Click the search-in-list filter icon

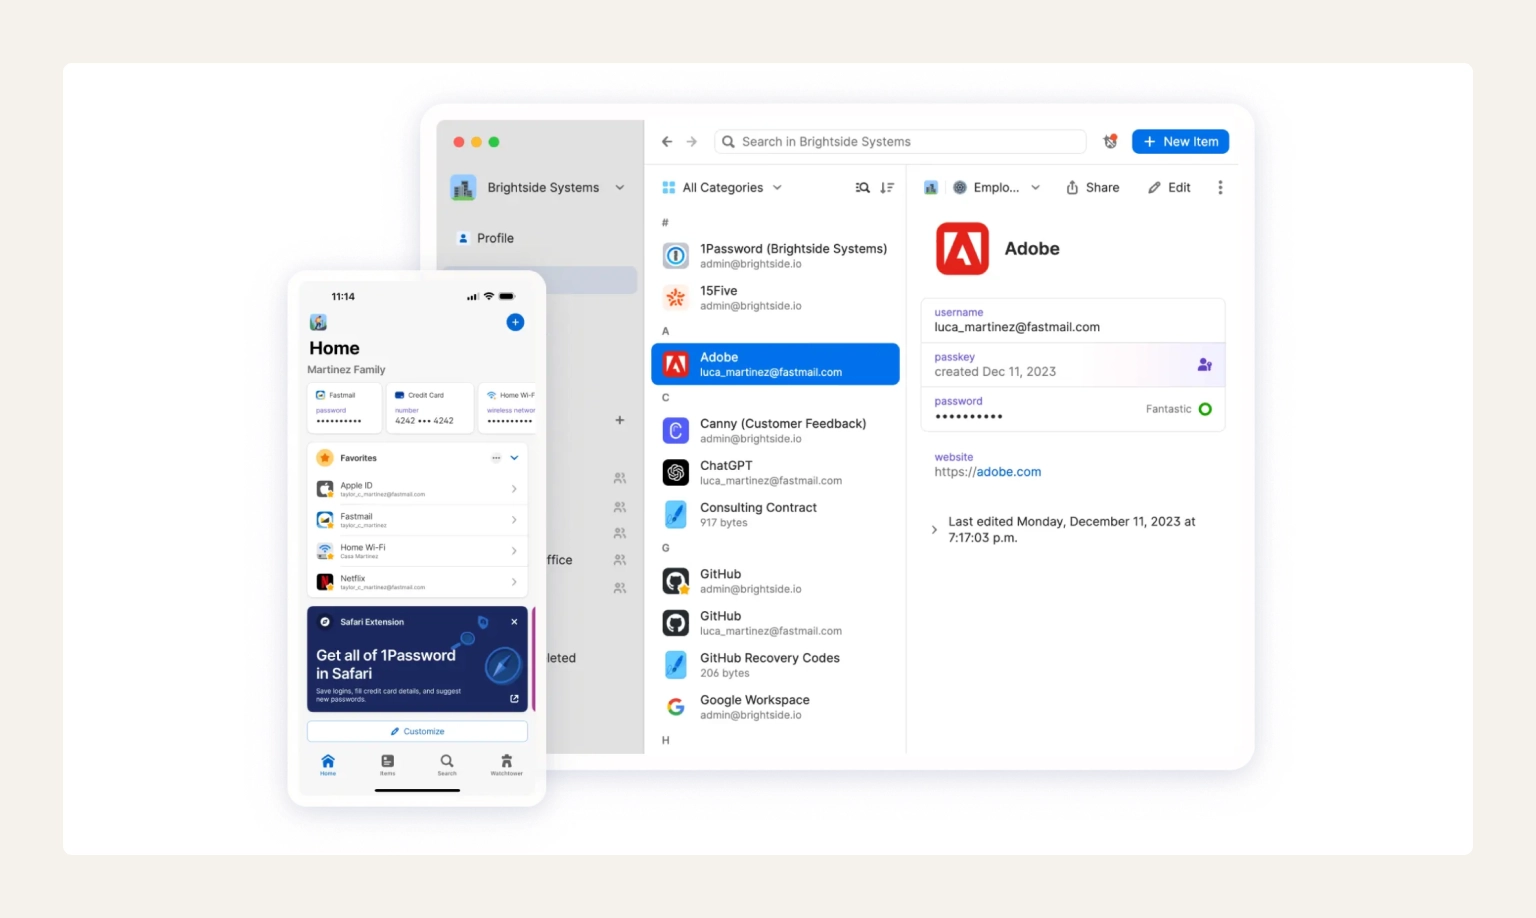(x=862, y=188)
